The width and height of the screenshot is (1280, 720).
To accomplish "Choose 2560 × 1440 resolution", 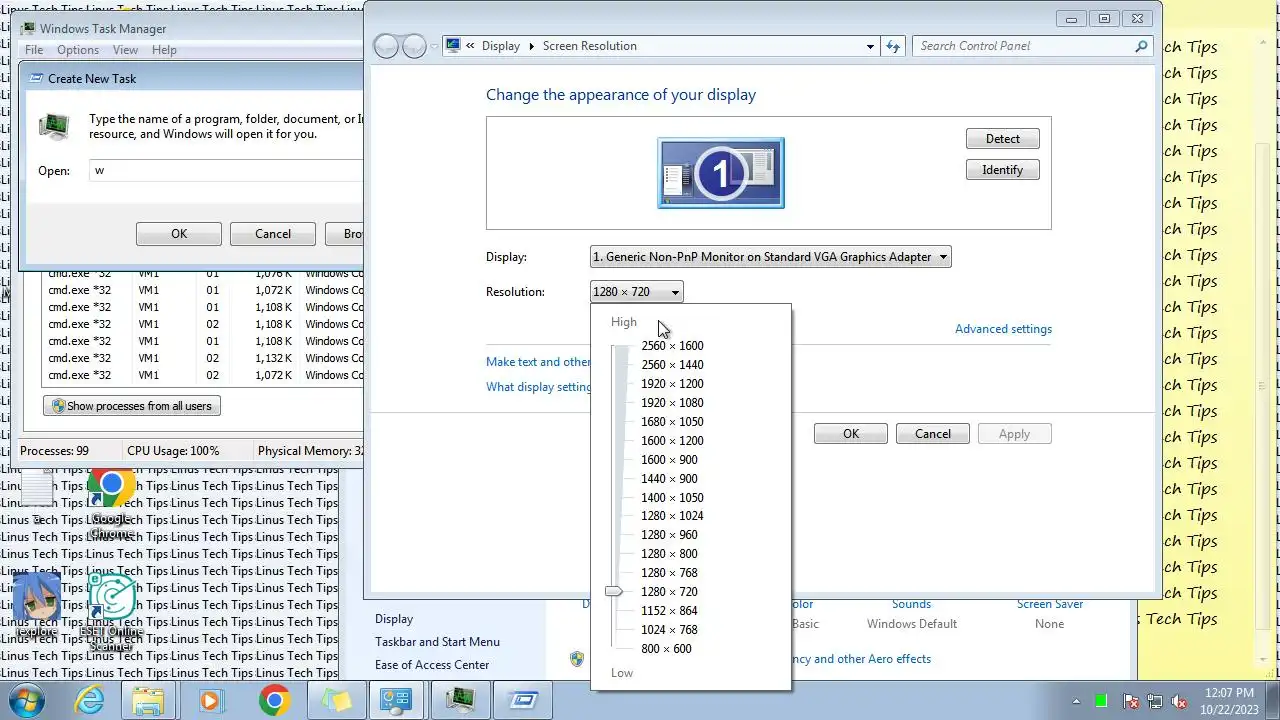I will [x=672, y=365].
